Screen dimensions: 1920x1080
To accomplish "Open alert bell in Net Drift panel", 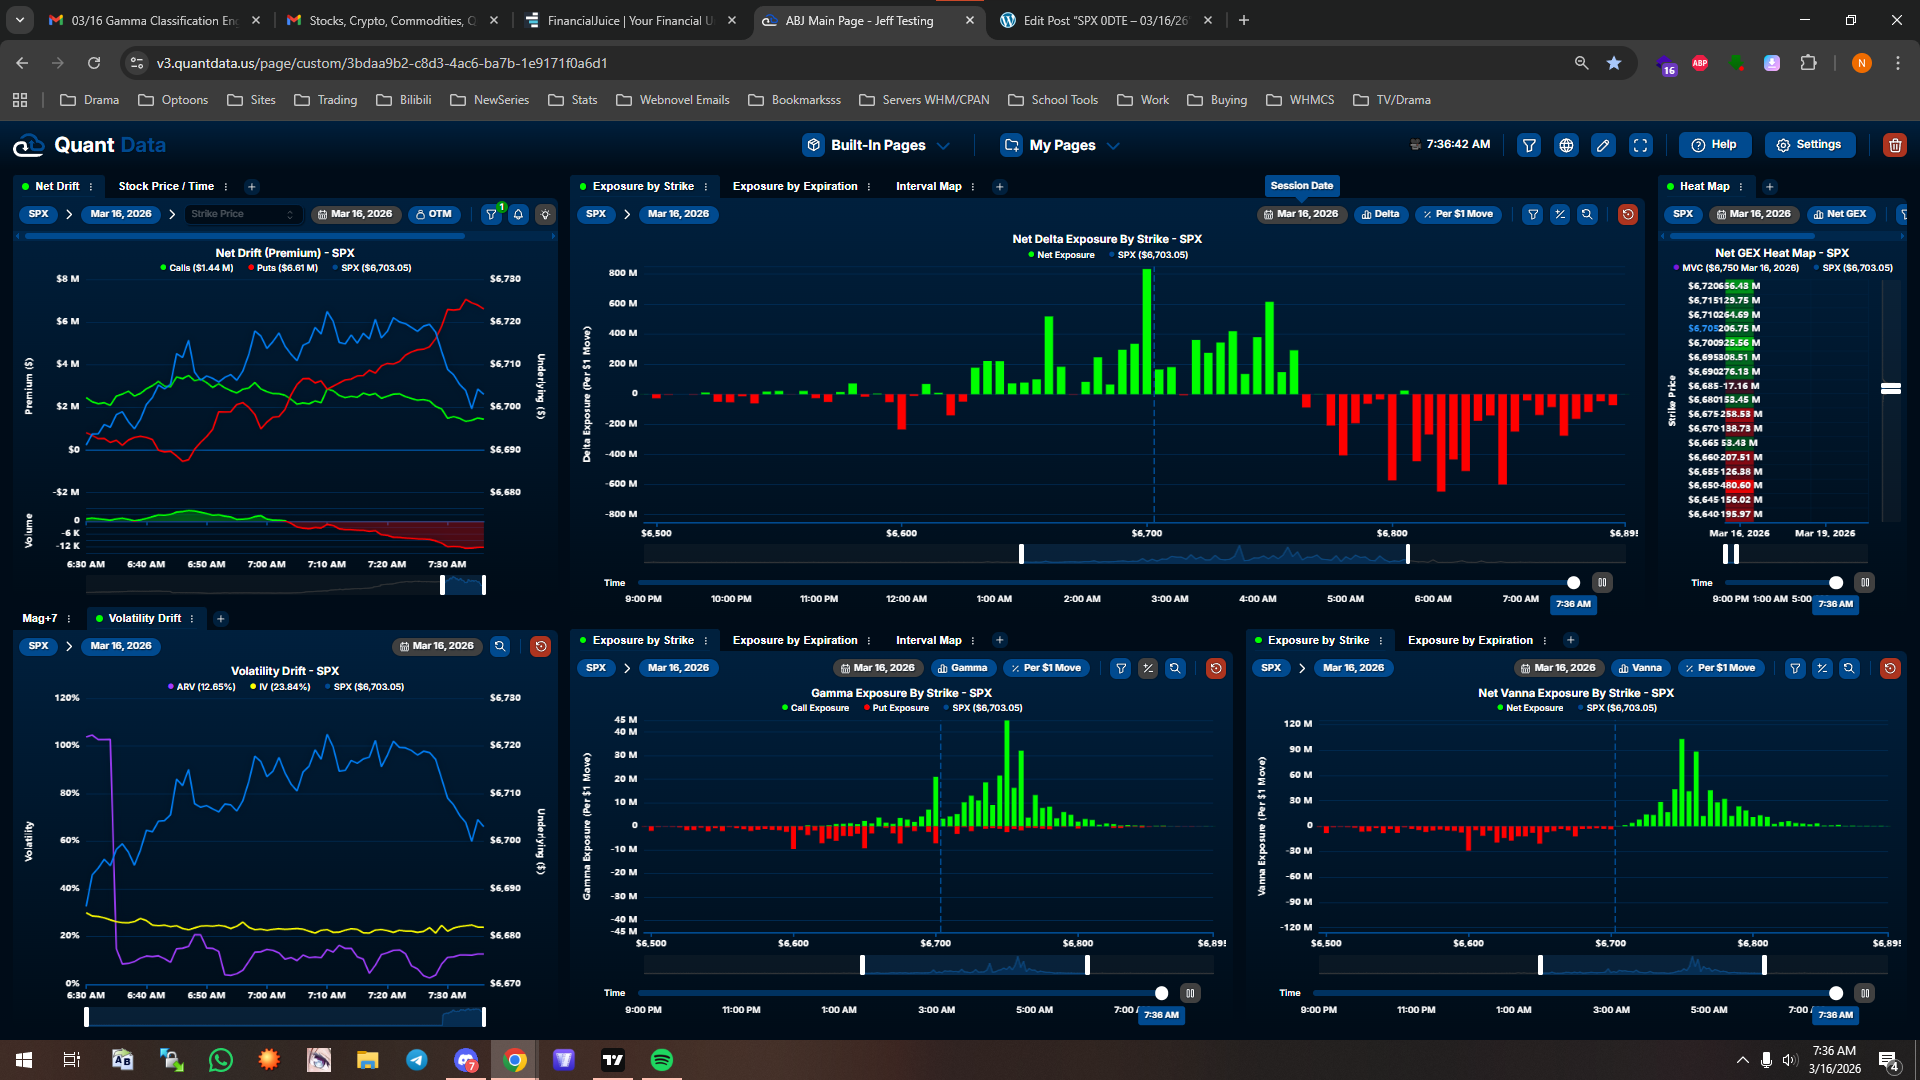I will [518, 214].
